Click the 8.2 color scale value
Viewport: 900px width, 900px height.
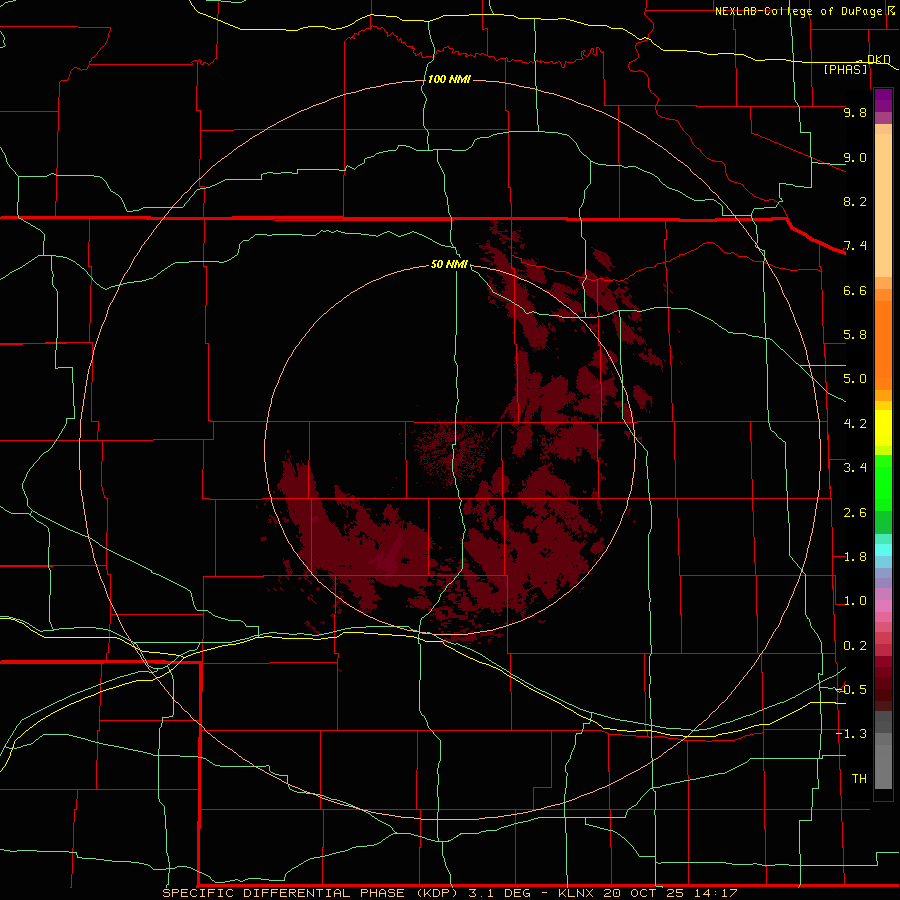coord(855,201)
